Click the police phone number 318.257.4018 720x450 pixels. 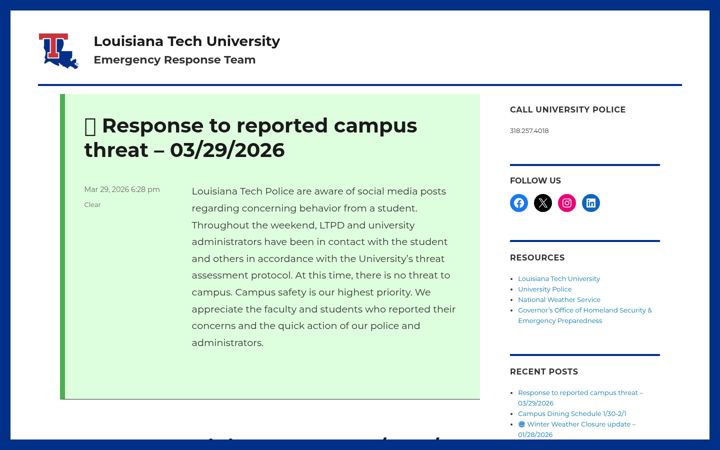[x=529, y=130]
